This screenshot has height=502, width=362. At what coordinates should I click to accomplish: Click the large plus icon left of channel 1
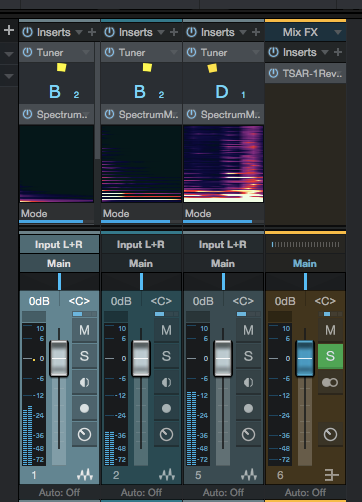pos(9,30)
